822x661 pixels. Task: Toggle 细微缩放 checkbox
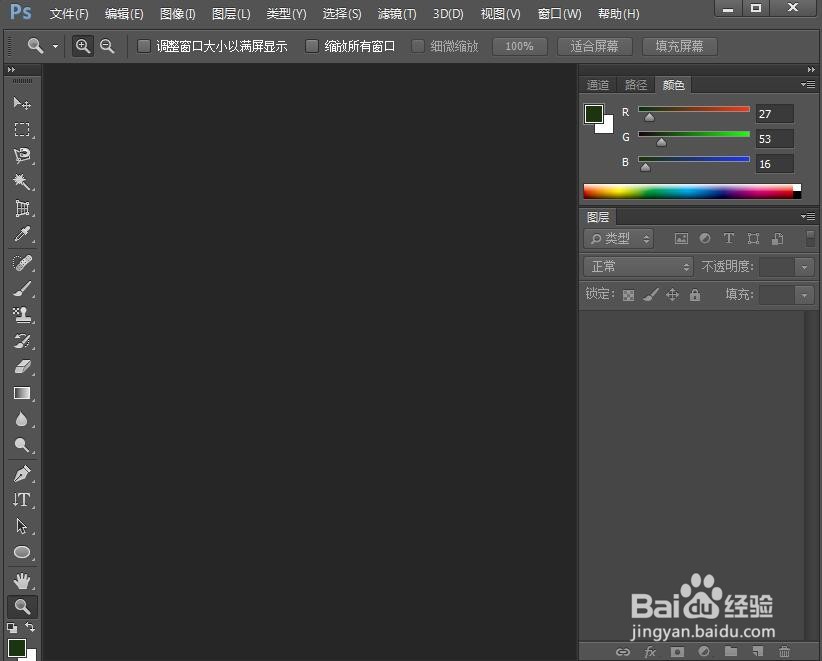[x=417, y=46]
